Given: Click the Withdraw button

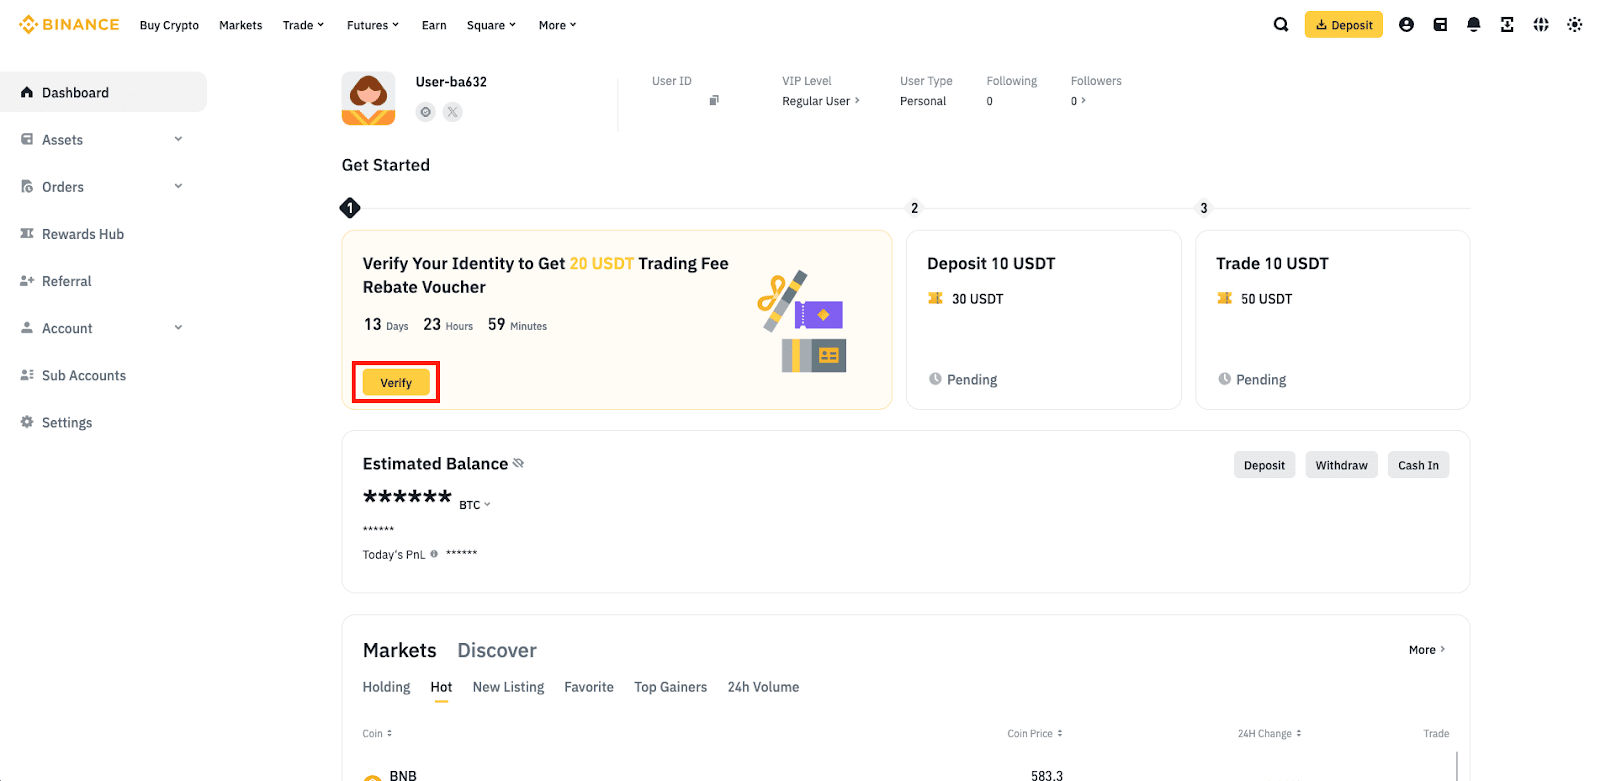Looking at the screenshot, I should pos(1341,465).
